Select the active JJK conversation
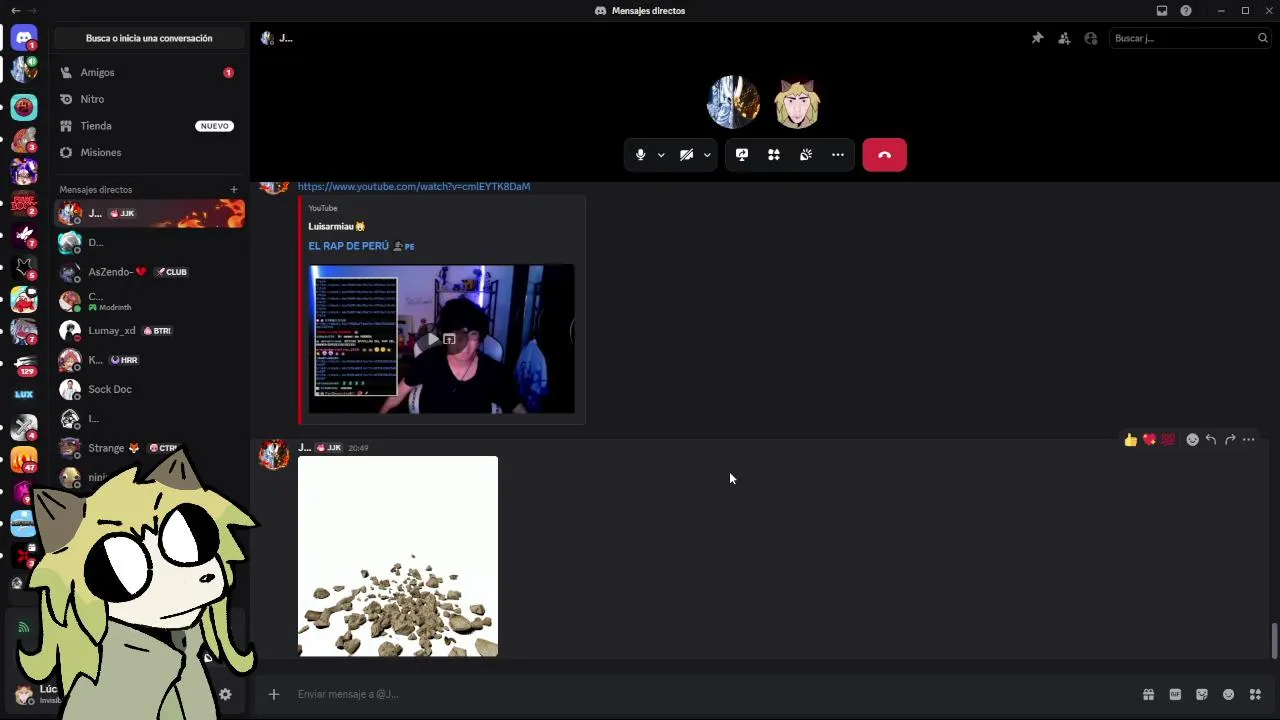The height and width of the screenshot is (720, 1280). (x=148, y=213)
